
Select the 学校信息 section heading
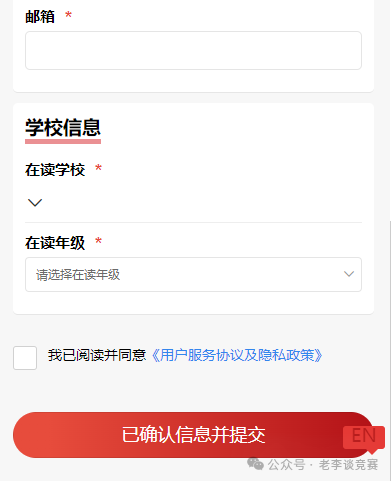(63, 128)
